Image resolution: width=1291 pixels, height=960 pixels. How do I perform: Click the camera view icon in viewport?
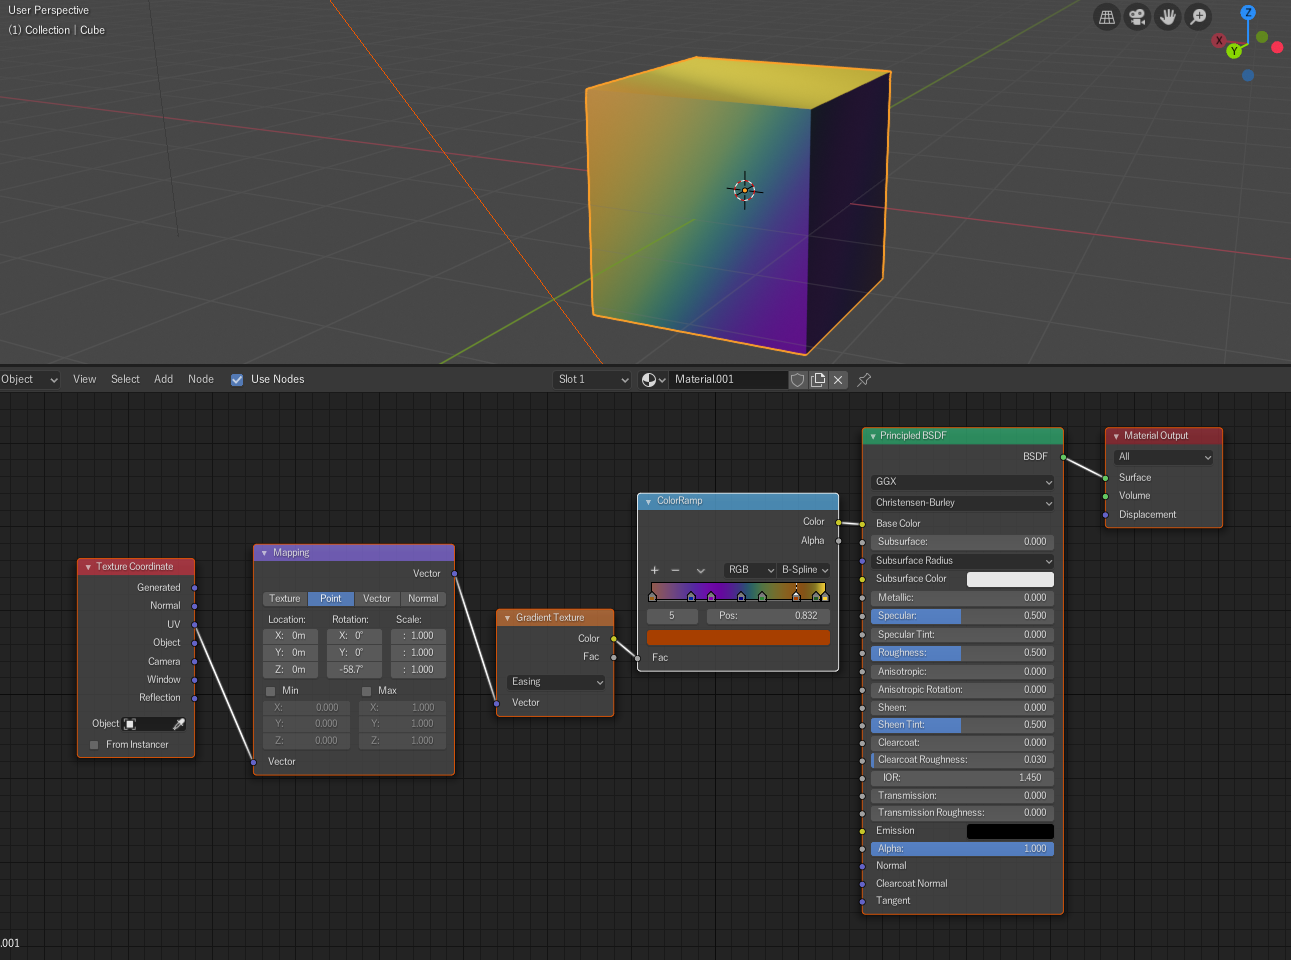[x=1137, y=17]
